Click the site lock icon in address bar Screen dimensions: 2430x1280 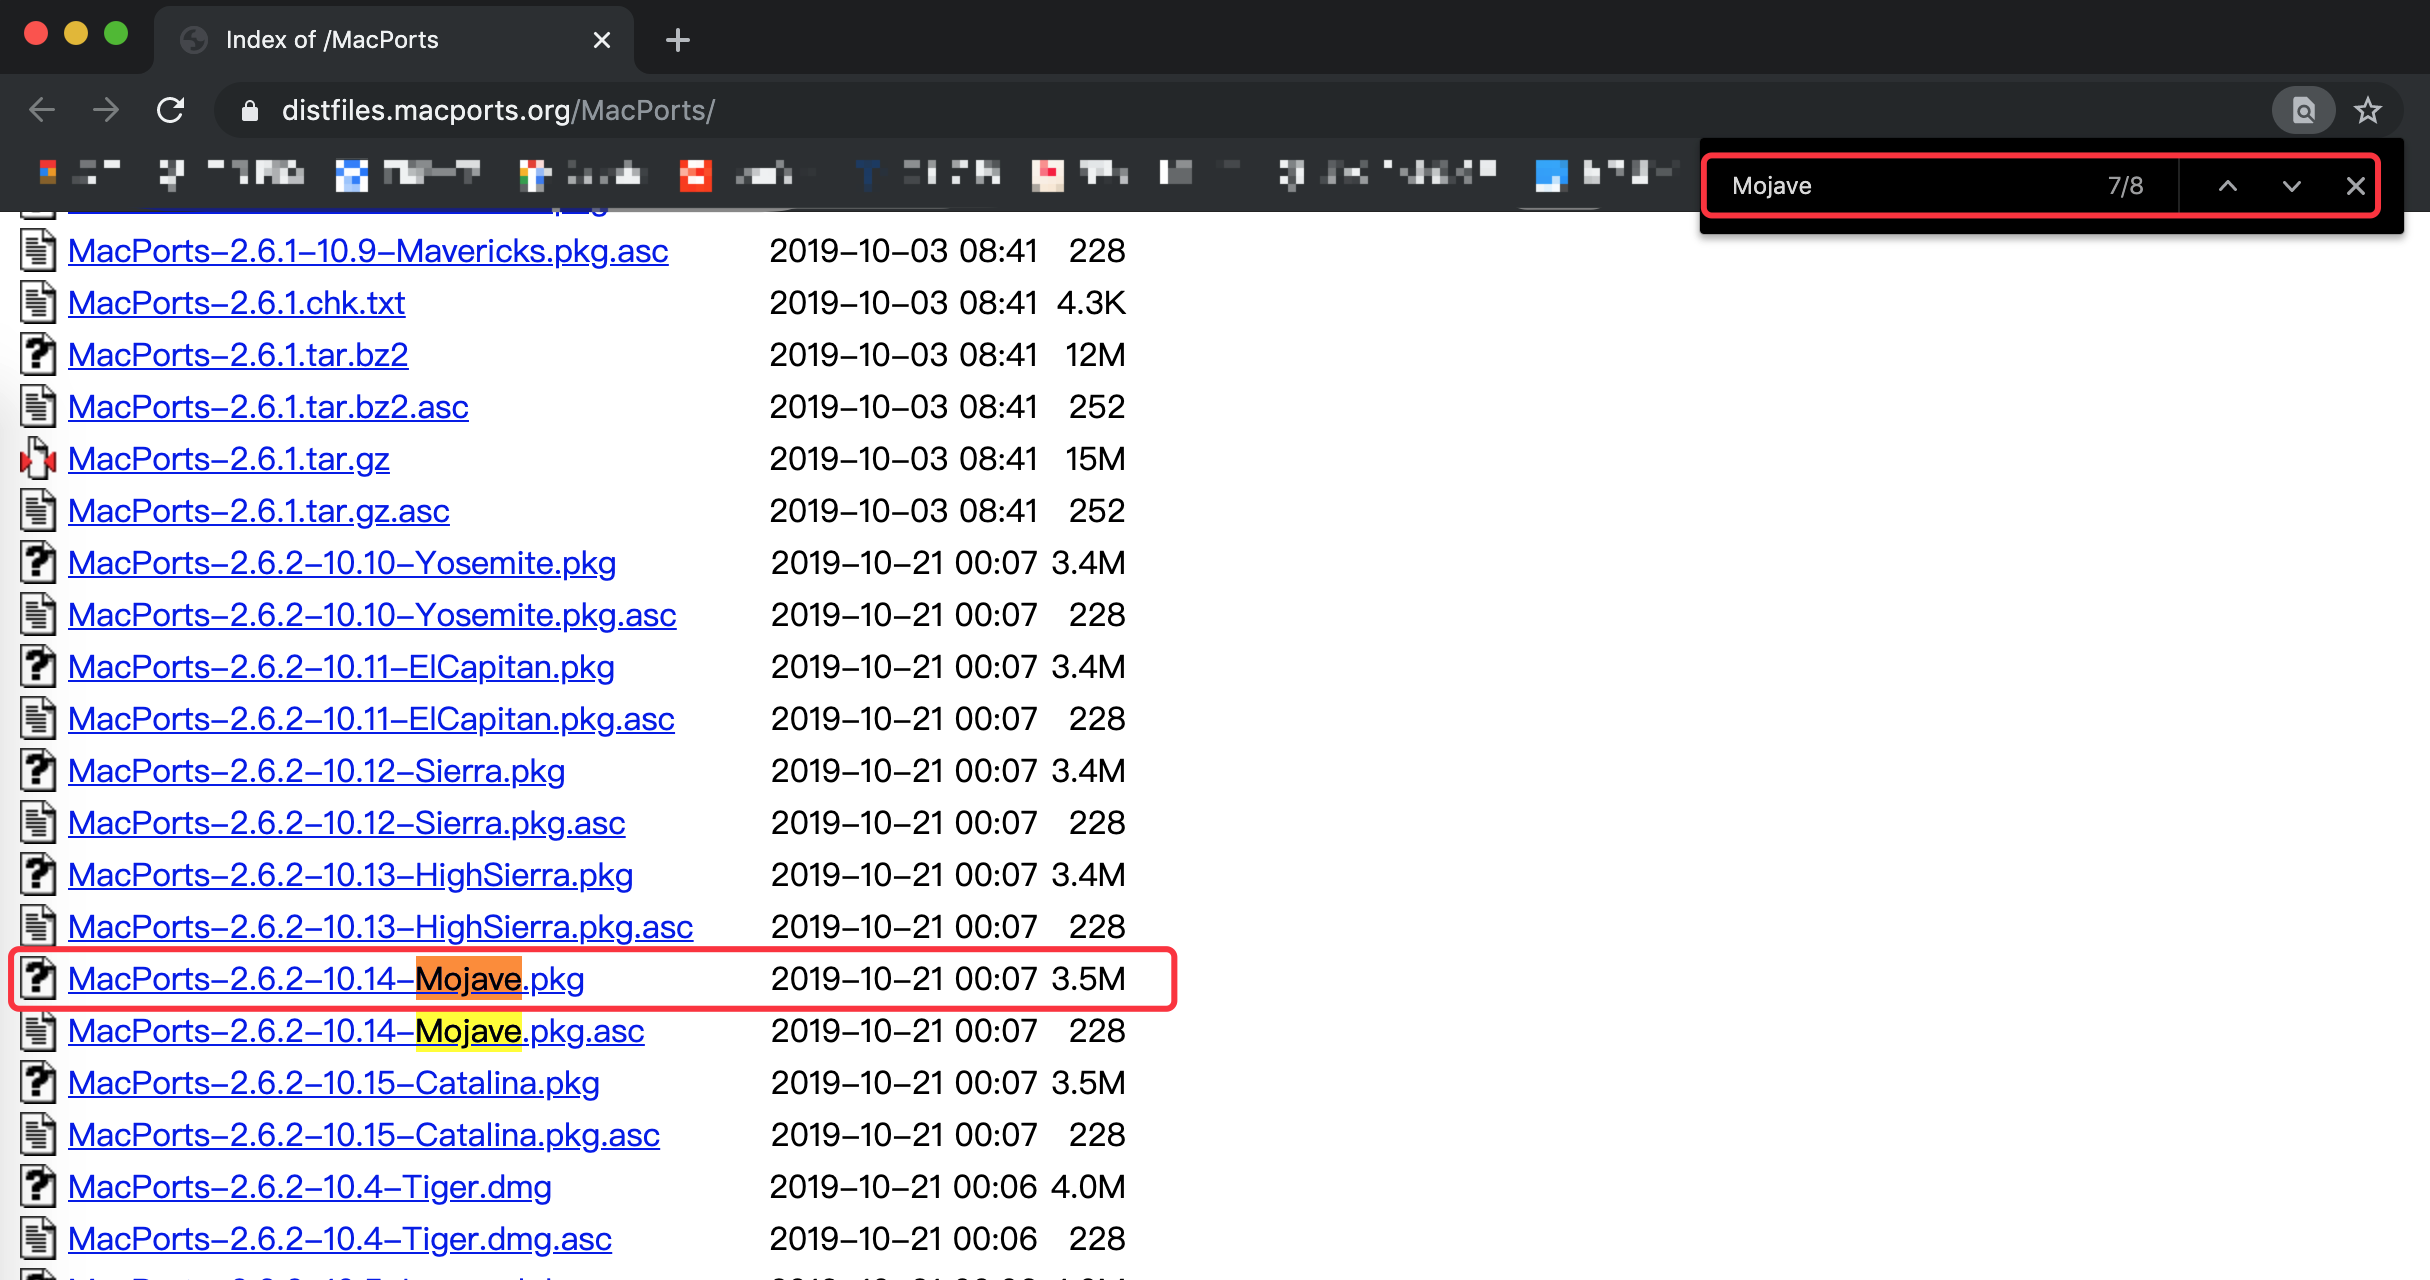tap(250, 110)
